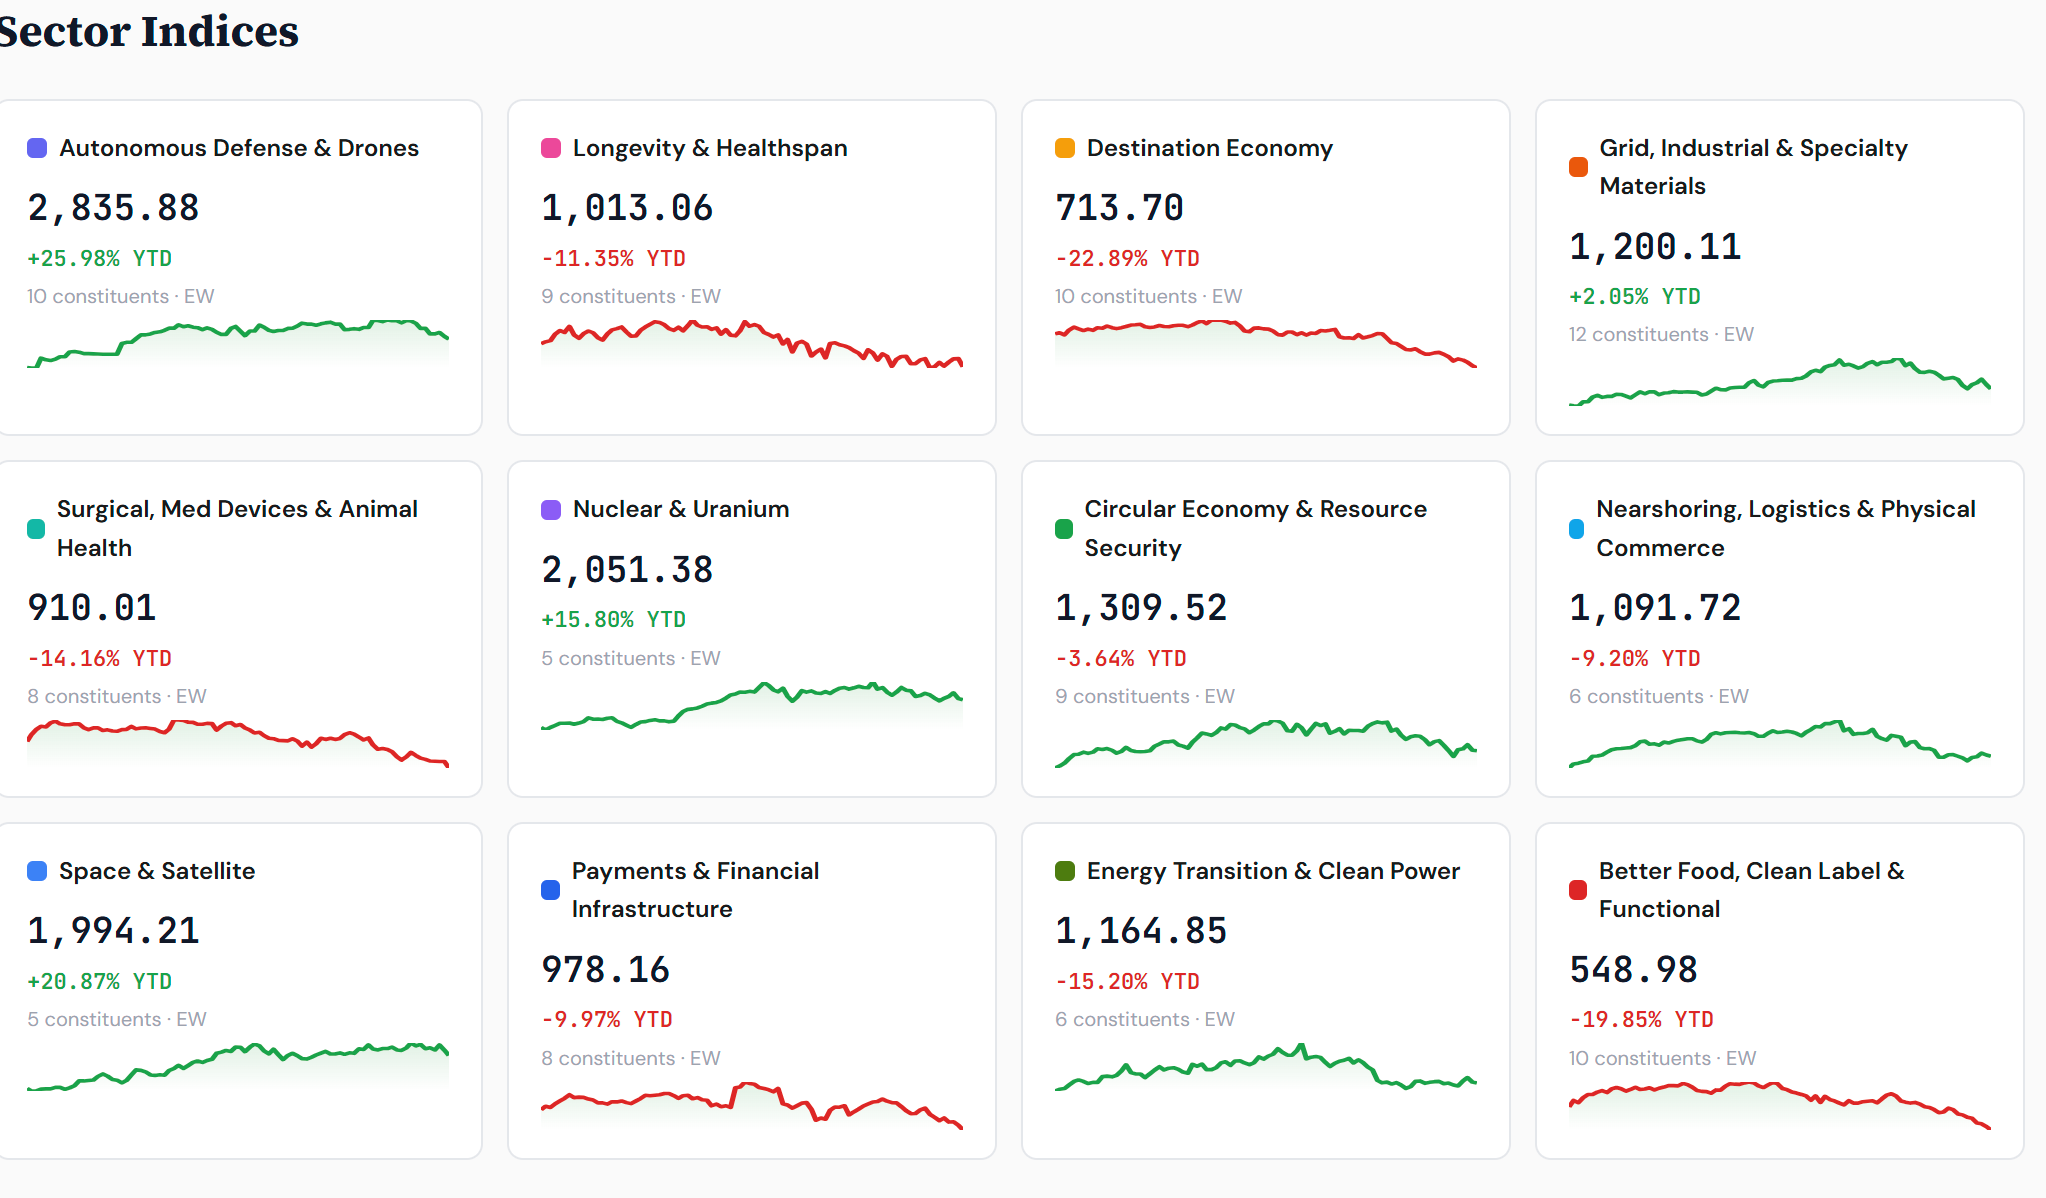Click the orange Destination Economy color square
This screenshot has height=1198, width=2046.
click(x=1065, y=148)
